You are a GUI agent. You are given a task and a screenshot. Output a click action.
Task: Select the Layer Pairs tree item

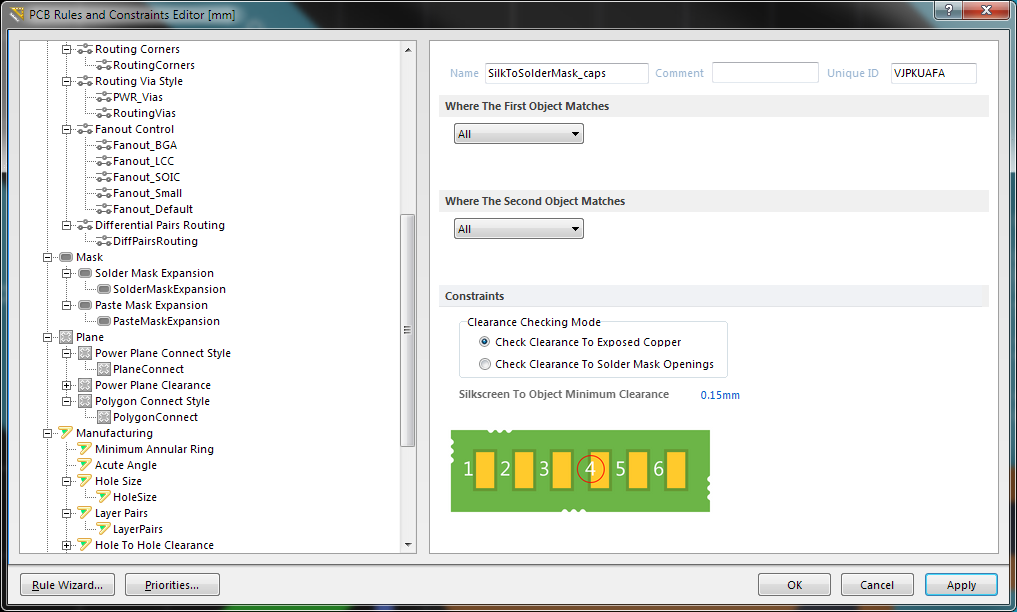point(121,513)
